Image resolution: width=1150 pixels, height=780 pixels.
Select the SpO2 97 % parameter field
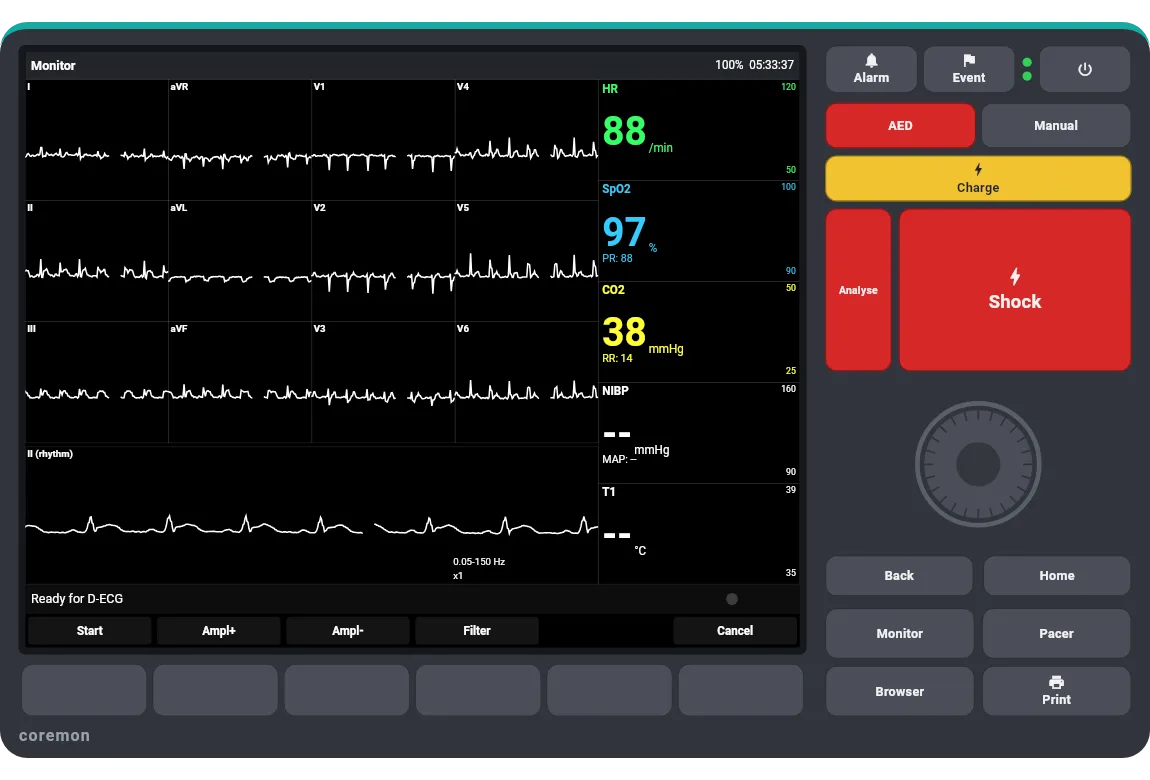point(699,231)
